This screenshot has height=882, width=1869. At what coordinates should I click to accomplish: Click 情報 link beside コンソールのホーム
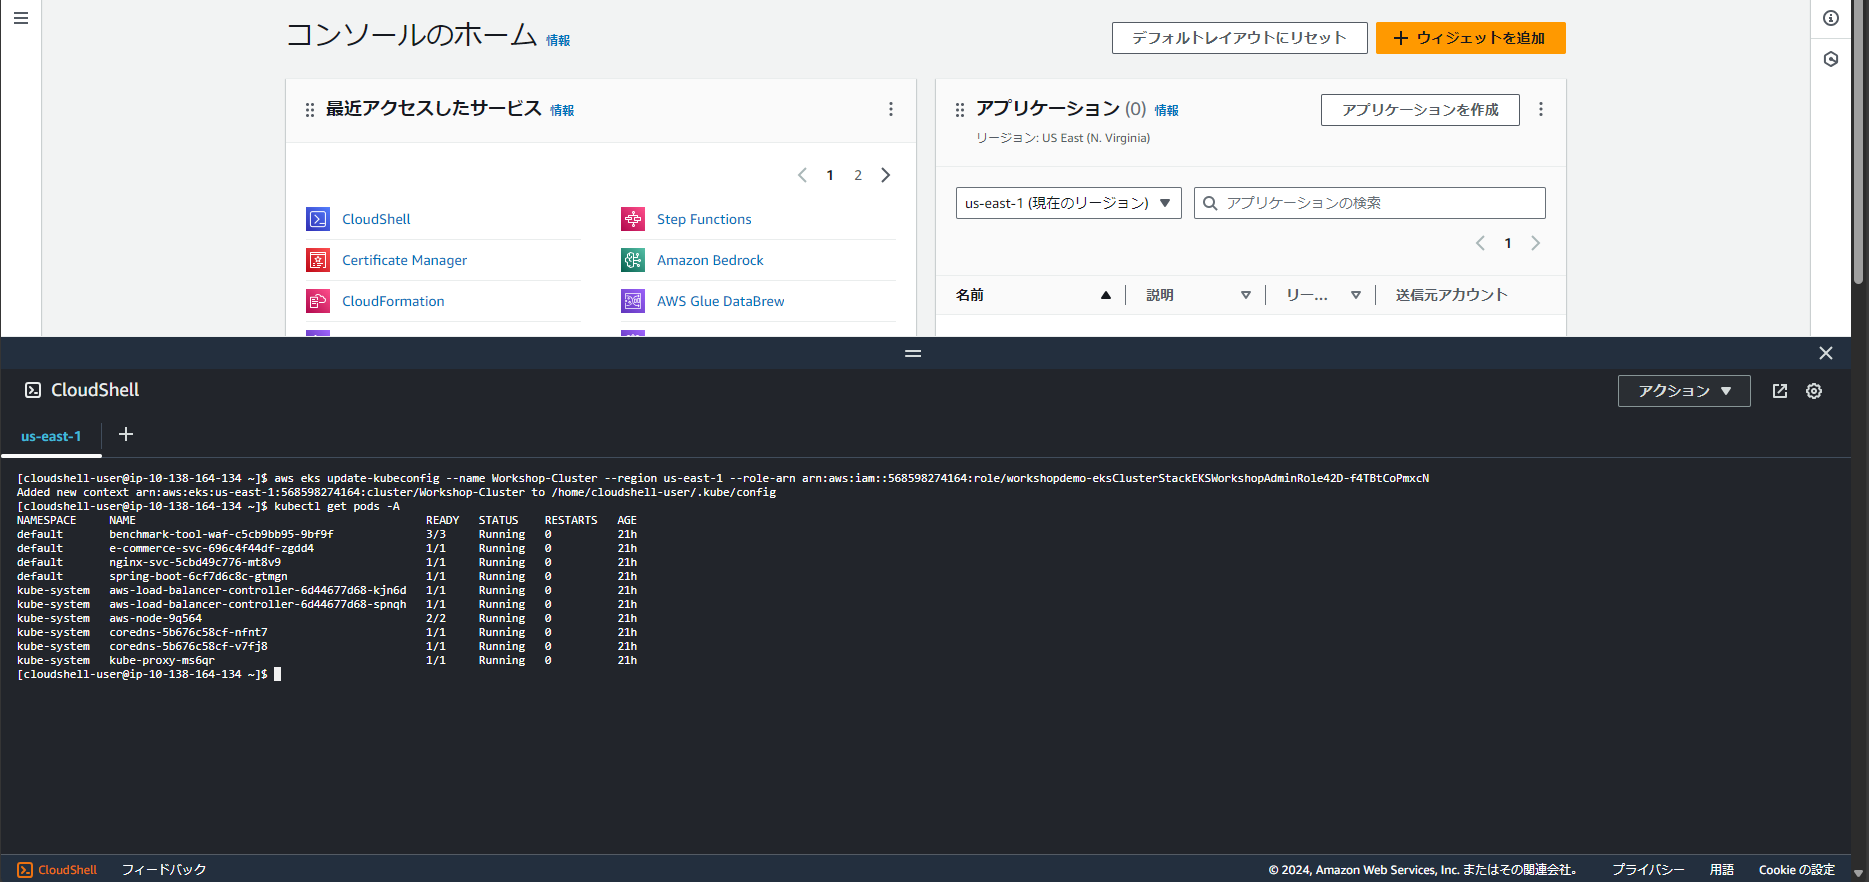pos(558,41)
